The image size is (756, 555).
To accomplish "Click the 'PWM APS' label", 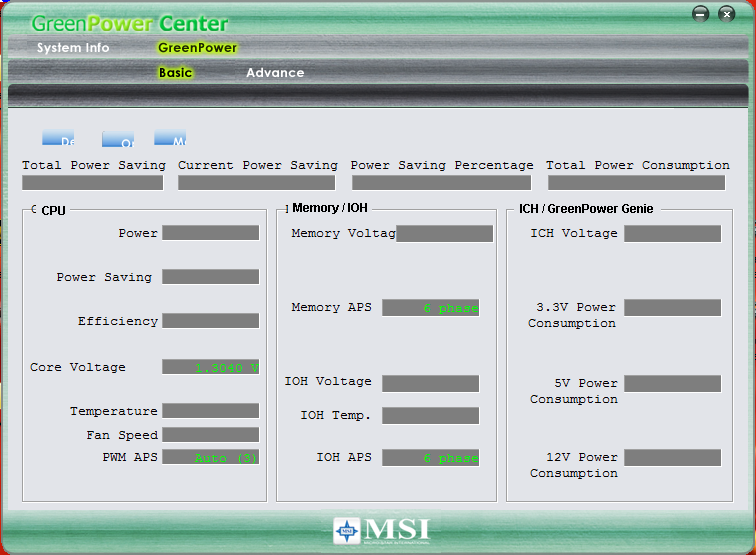I will coord(130,457).
